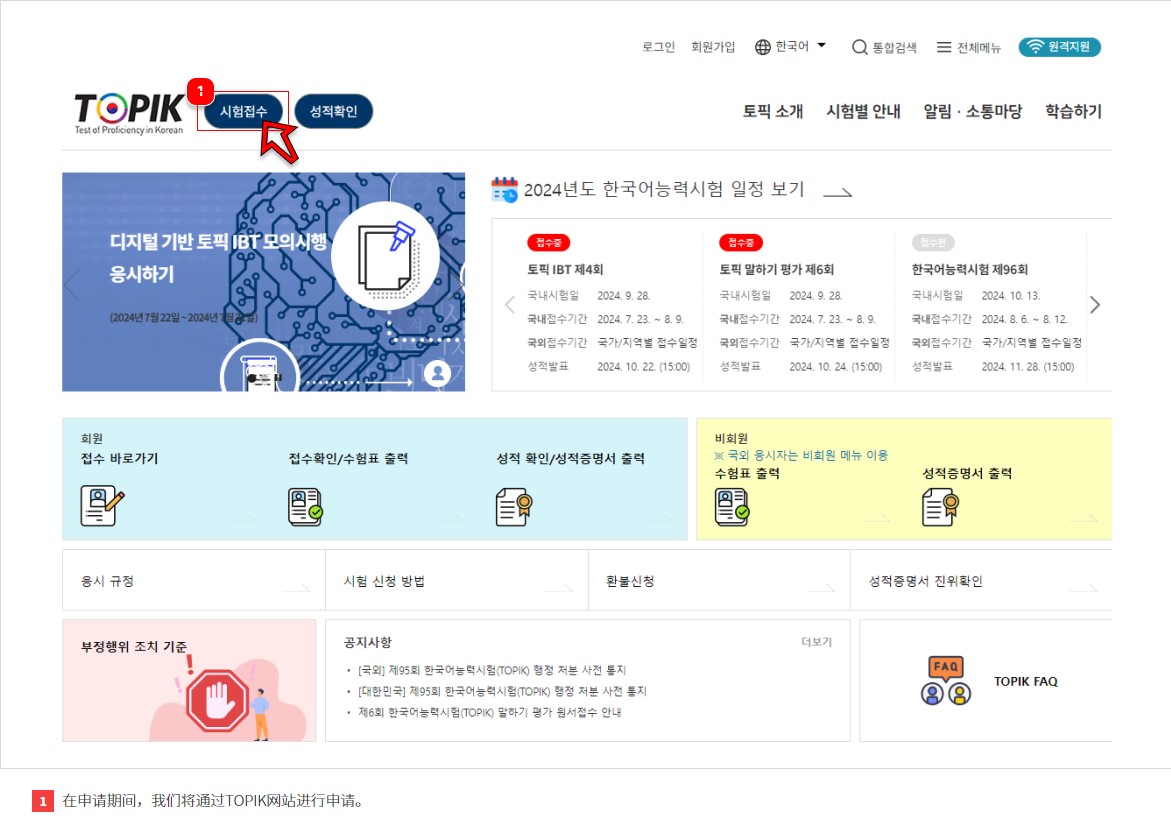Click the 시험접수 button
Image resolution: width=1171 pixels, height=839 pixels.
coord(243,111)
